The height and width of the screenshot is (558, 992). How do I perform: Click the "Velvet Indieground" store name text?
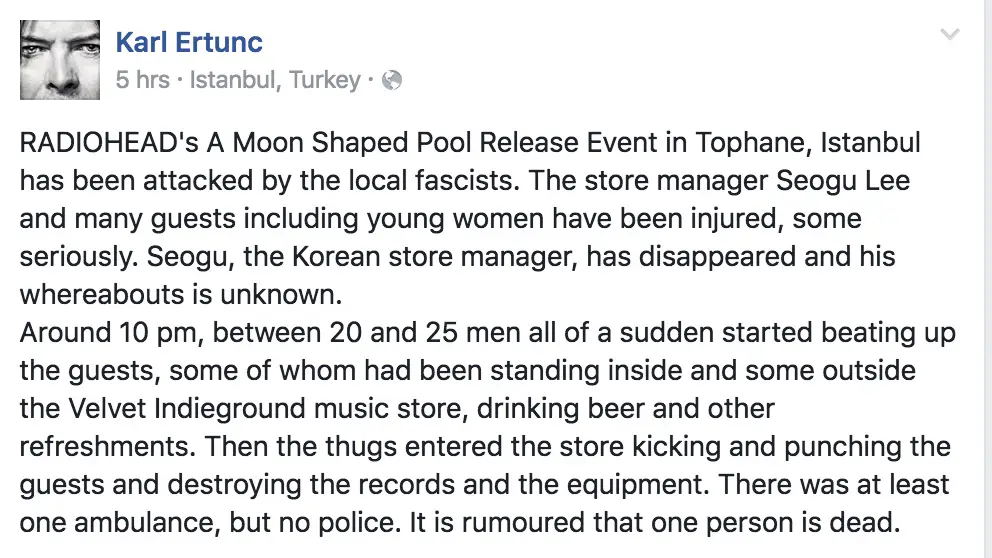click(x=187, y=409)
